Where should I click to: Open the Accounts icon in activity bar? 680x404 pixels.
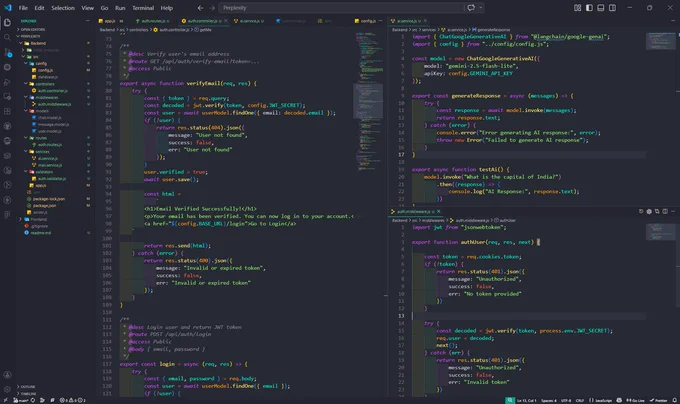coord(7,375)
